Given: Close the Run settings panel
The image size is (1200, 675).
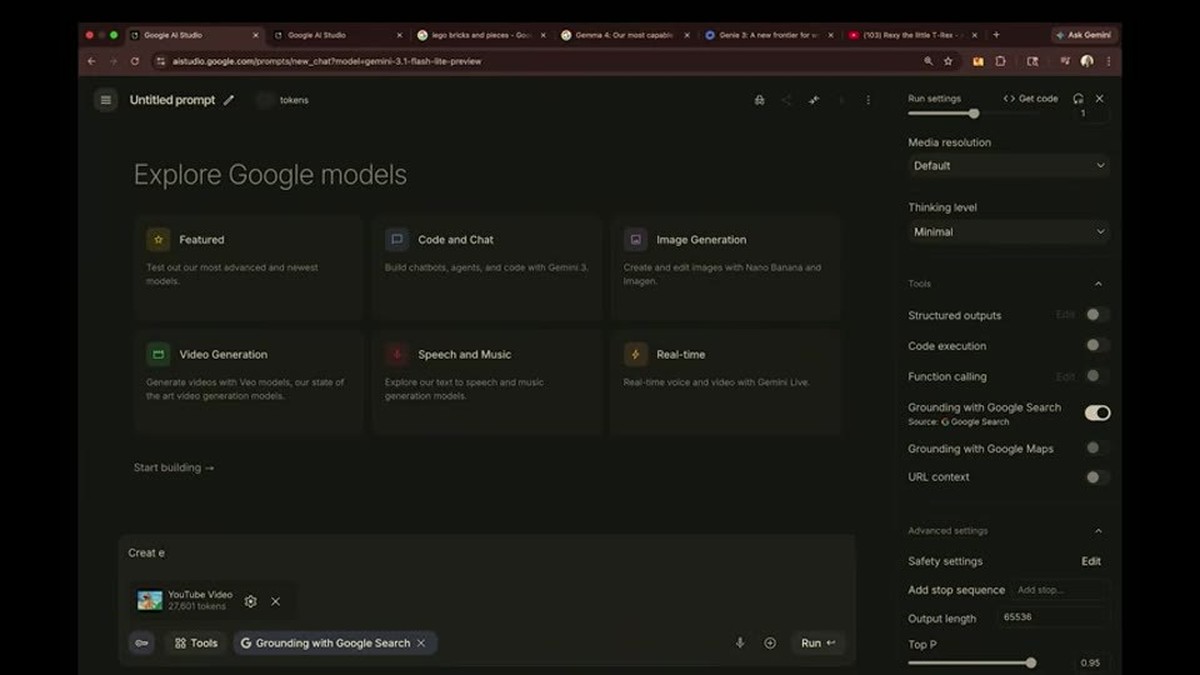Looking at the screenshot, I should [x=1099, y=98].
